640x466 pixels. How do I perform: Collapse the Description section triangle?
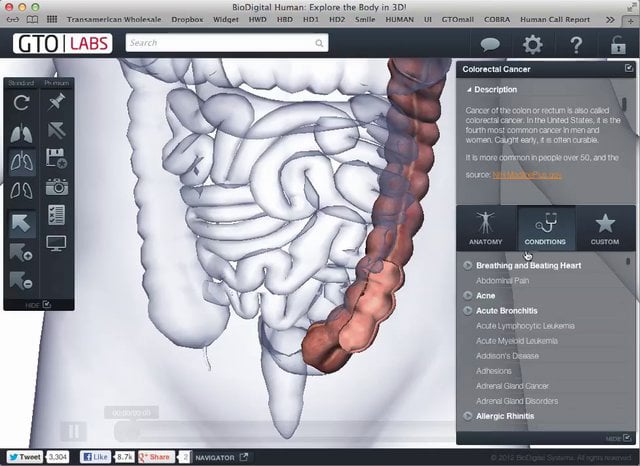tap(468, 90)
